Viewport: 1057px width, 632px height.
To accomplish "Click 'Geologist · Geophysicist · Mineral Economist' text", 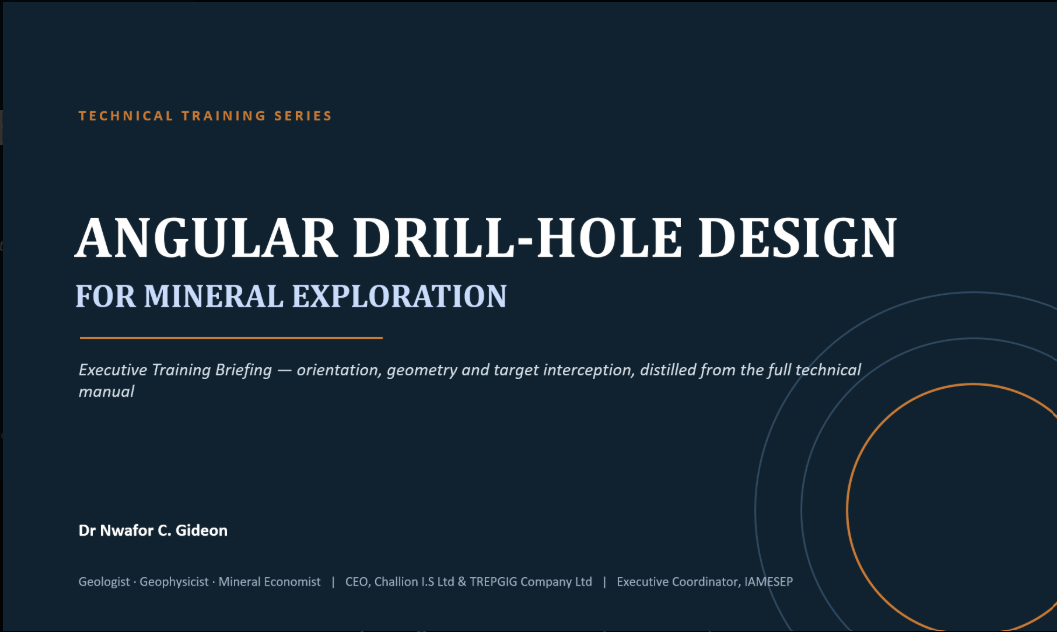I will (200, 581).
